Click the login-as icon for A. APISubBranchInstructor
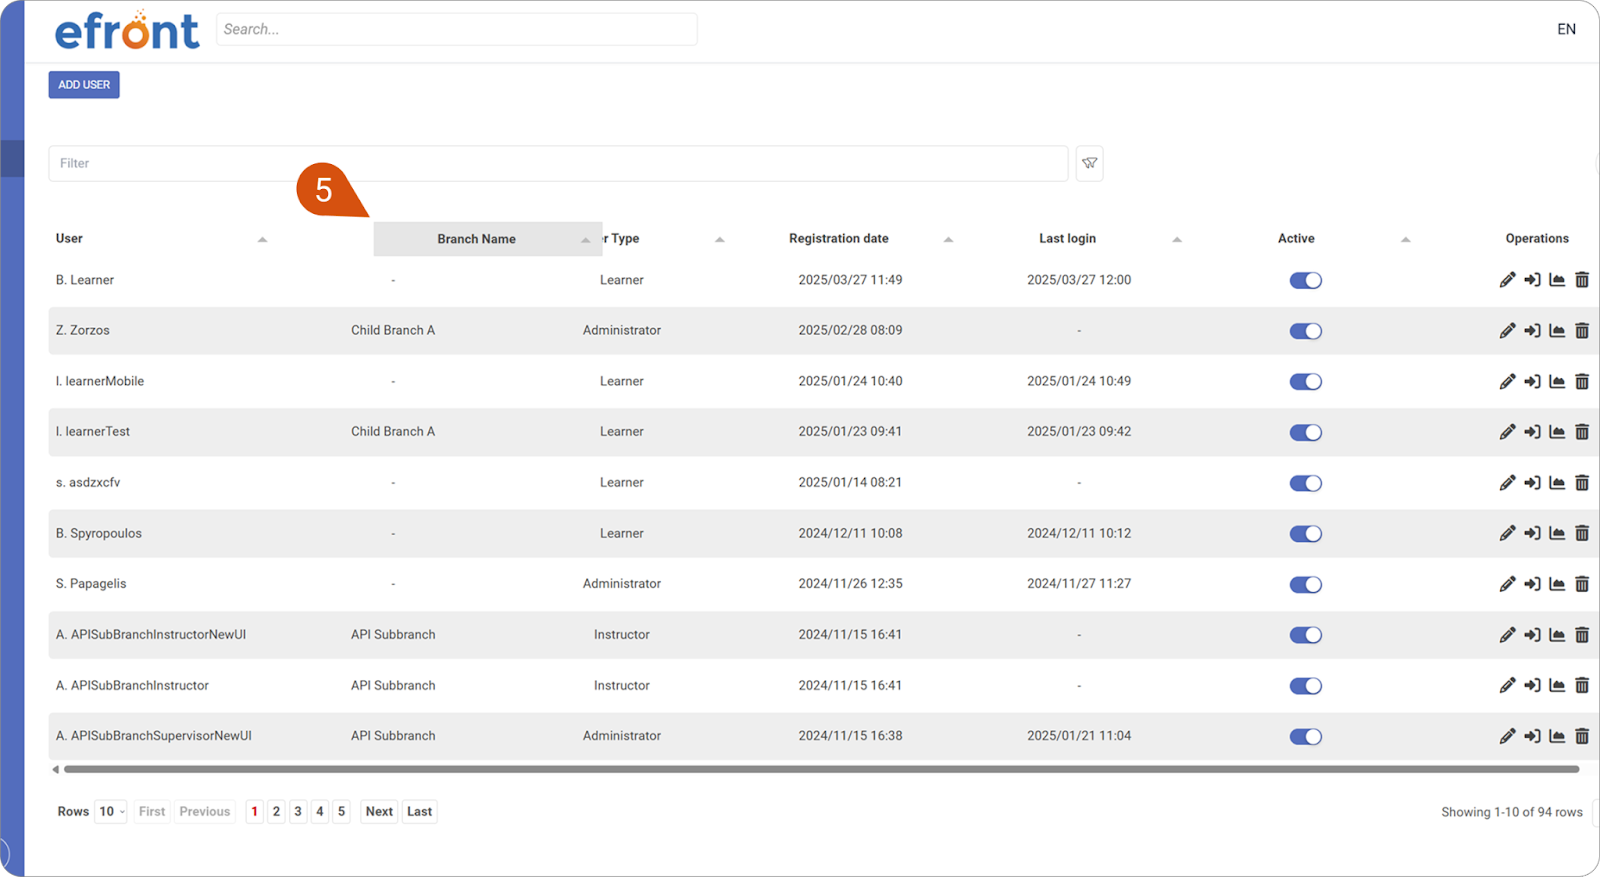This screenshot has width=1600, height=877. coord(1532,685)
